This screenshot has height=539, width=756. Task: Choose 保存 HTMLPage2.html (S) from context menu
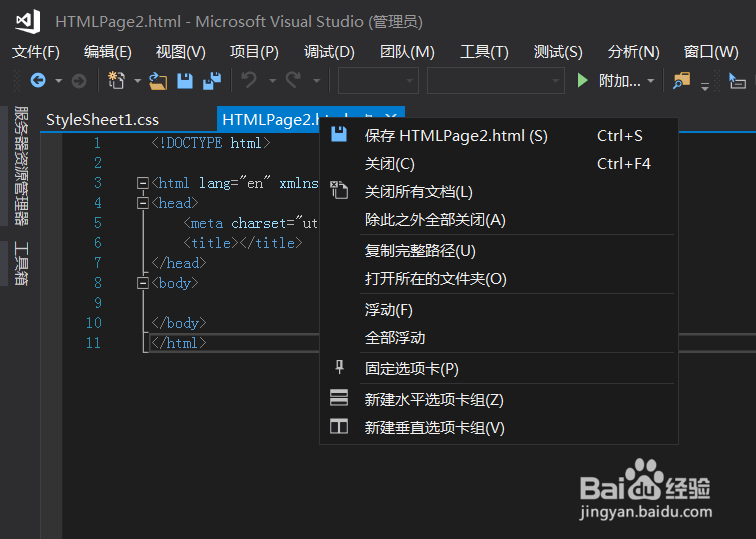pyautogui.click(x=499, y=136)
